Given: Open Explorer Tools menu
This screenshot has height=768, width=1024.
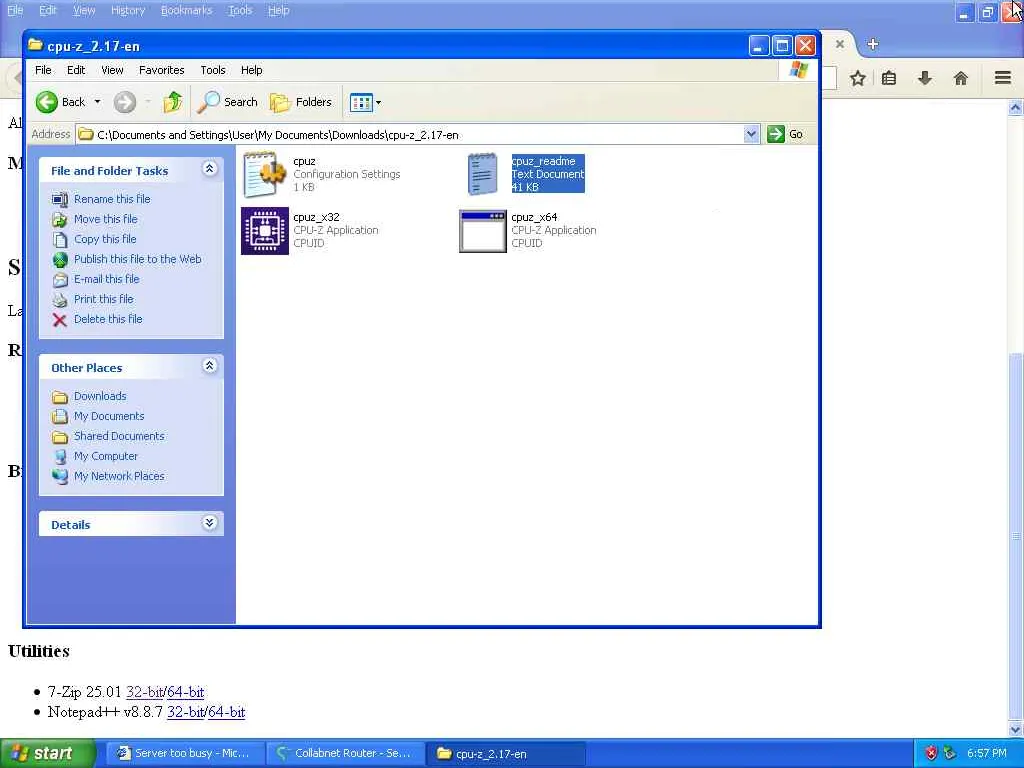Looking at the screenshot, I should tap(213, 70).
